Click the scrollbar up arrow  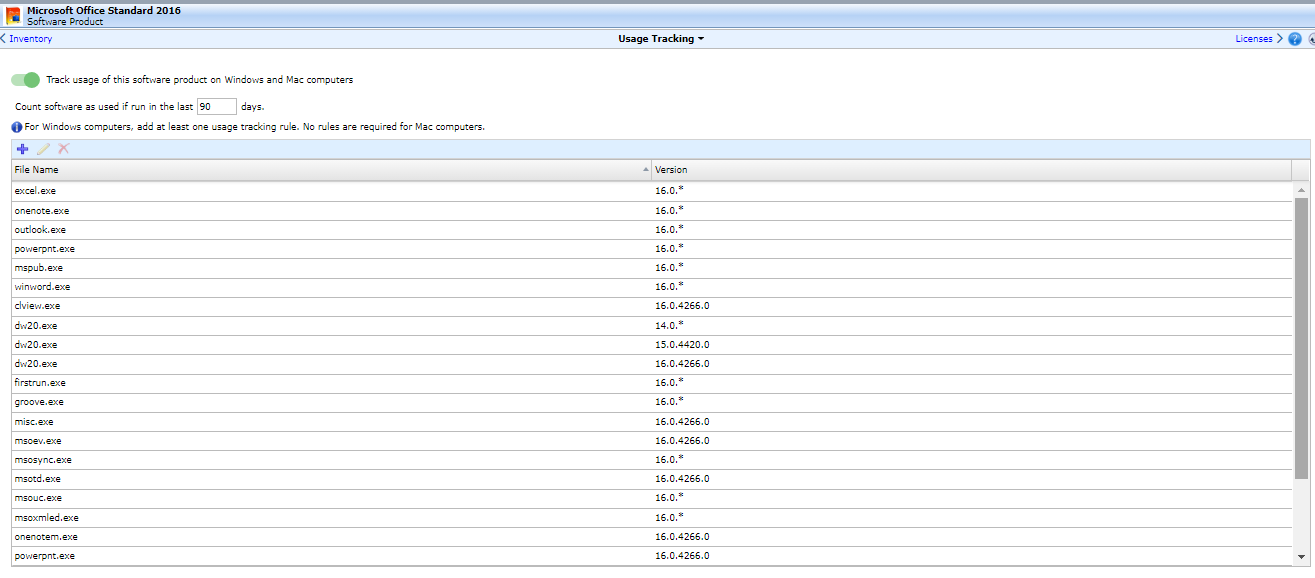coord(1301,189)
